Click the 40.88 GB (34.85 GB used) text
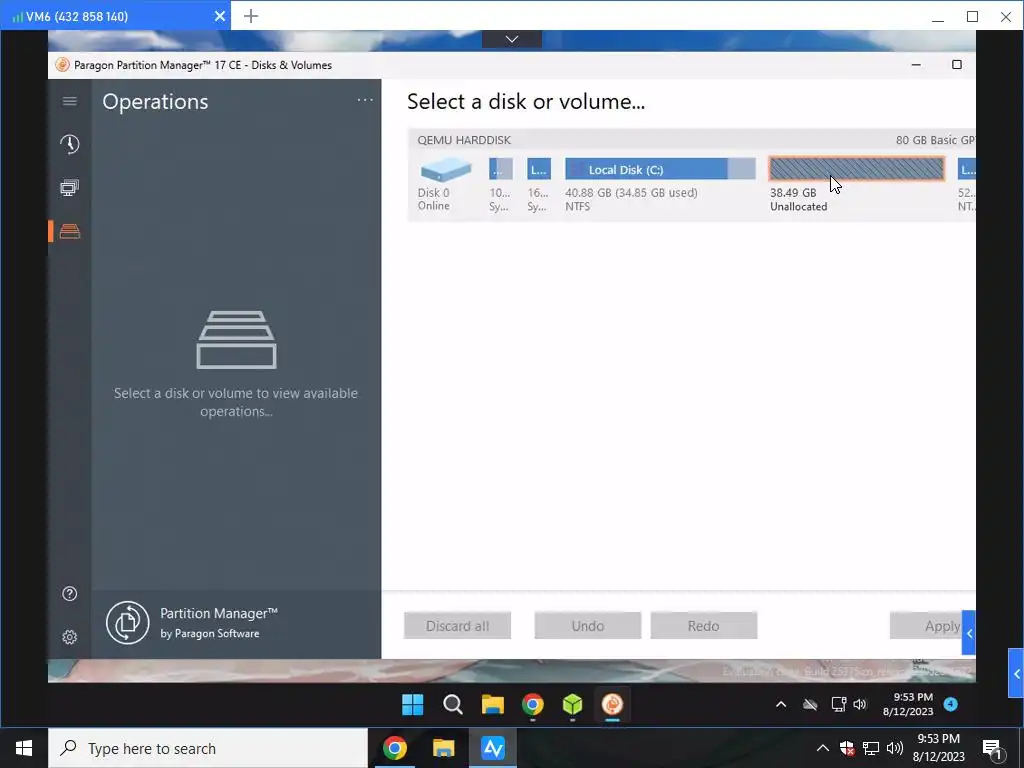Screen dimensions: 1024x768 coord(631,193)
